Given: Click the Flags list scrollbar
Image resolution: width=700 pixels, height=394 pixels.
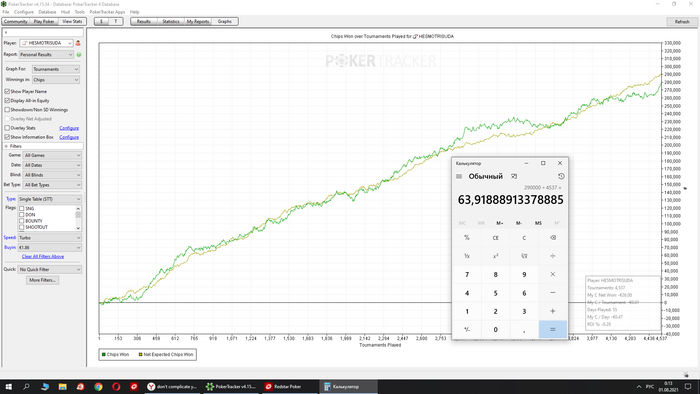Looking at the screenshot, I should (x=79, y=218).
